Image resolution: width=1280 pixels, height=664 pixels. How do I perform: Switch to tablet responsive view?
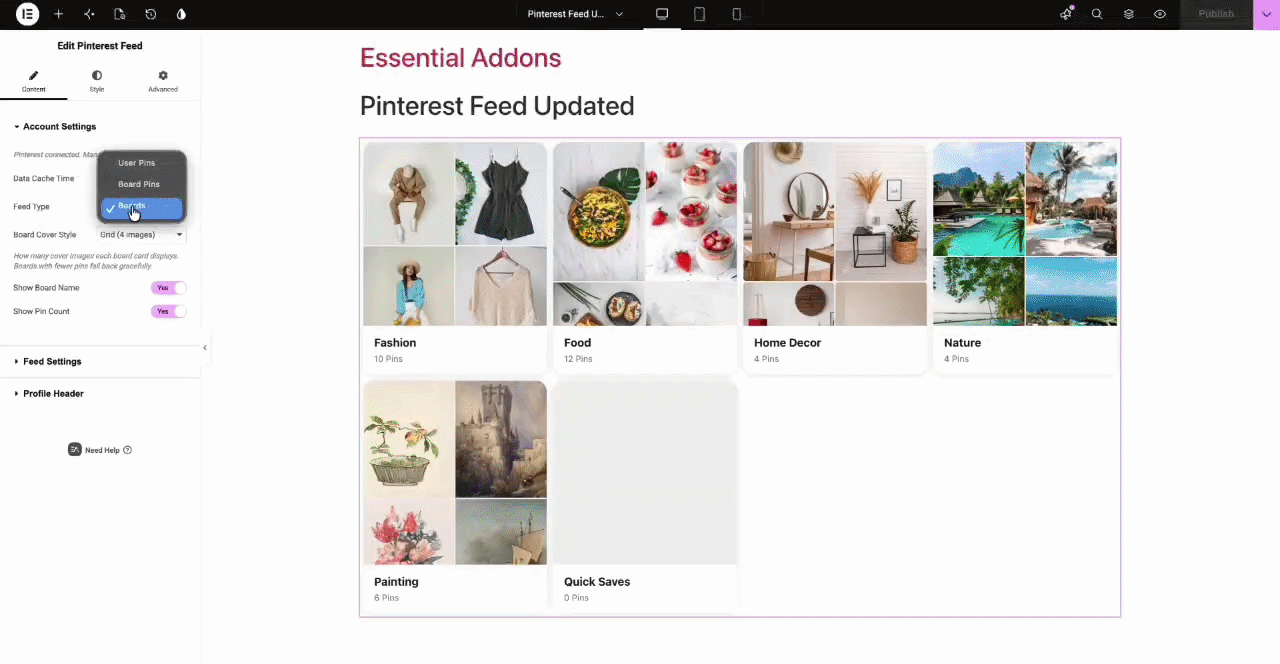(700, 14)
